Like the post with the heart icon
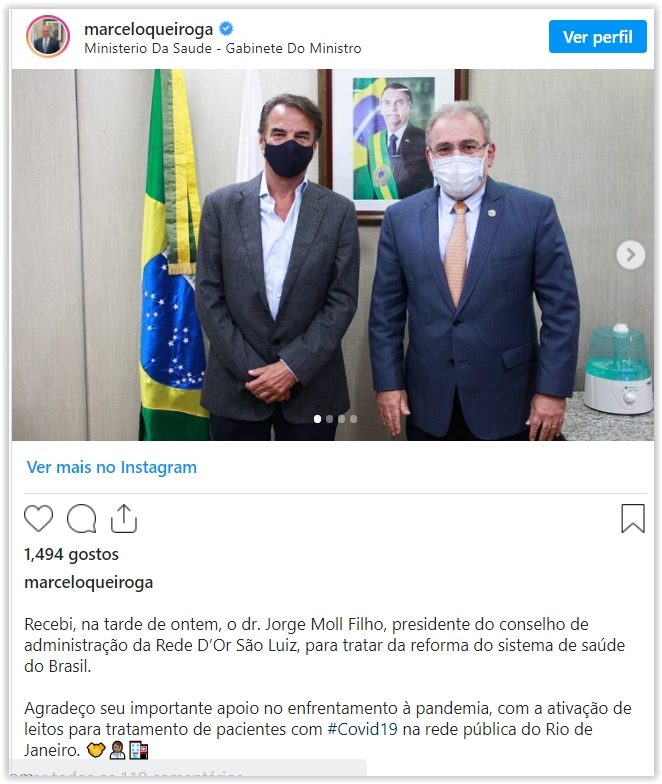Viewport: 662px width, 784px height. pos(38,518)
